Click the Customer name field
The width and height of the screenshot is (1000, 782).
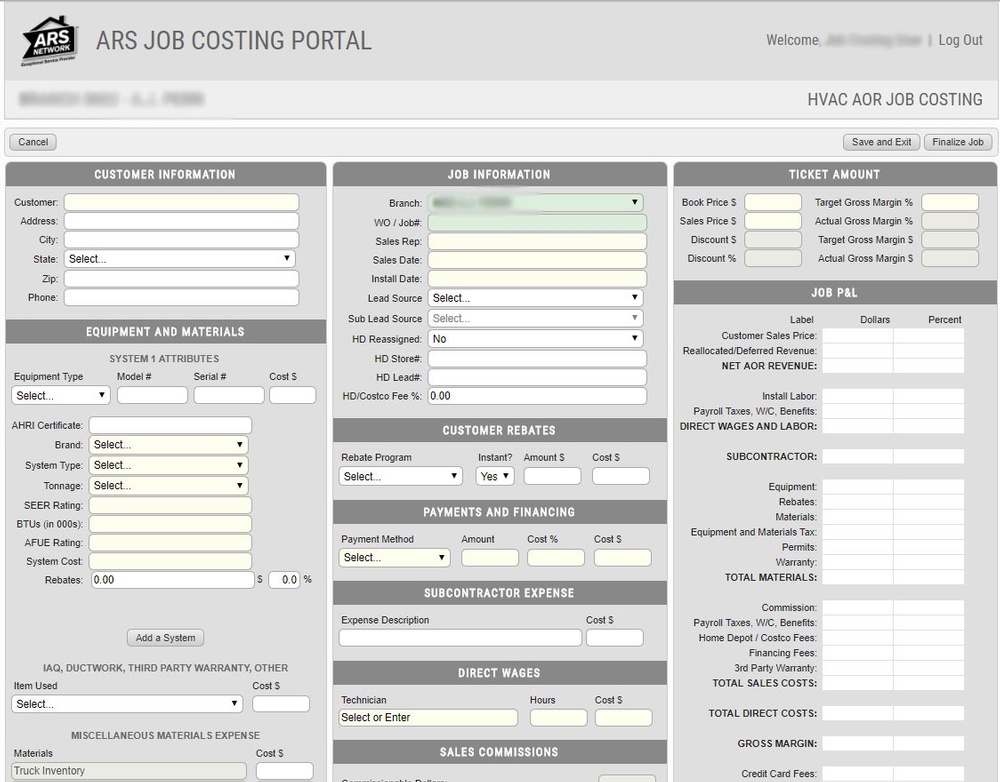pyautogui.click(x=181, y=202)
